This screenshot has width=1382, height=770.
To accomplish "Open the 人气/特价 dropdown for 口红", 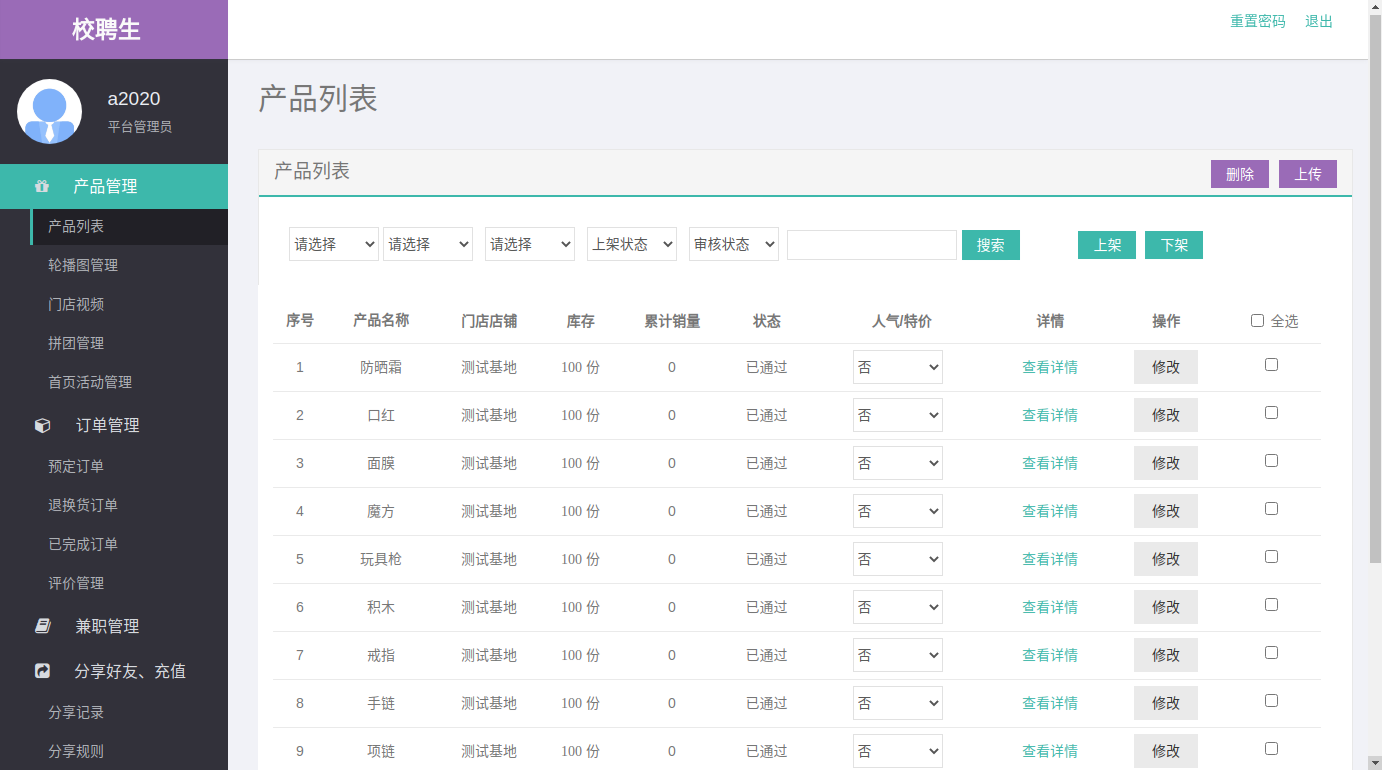I will [897, 415].
